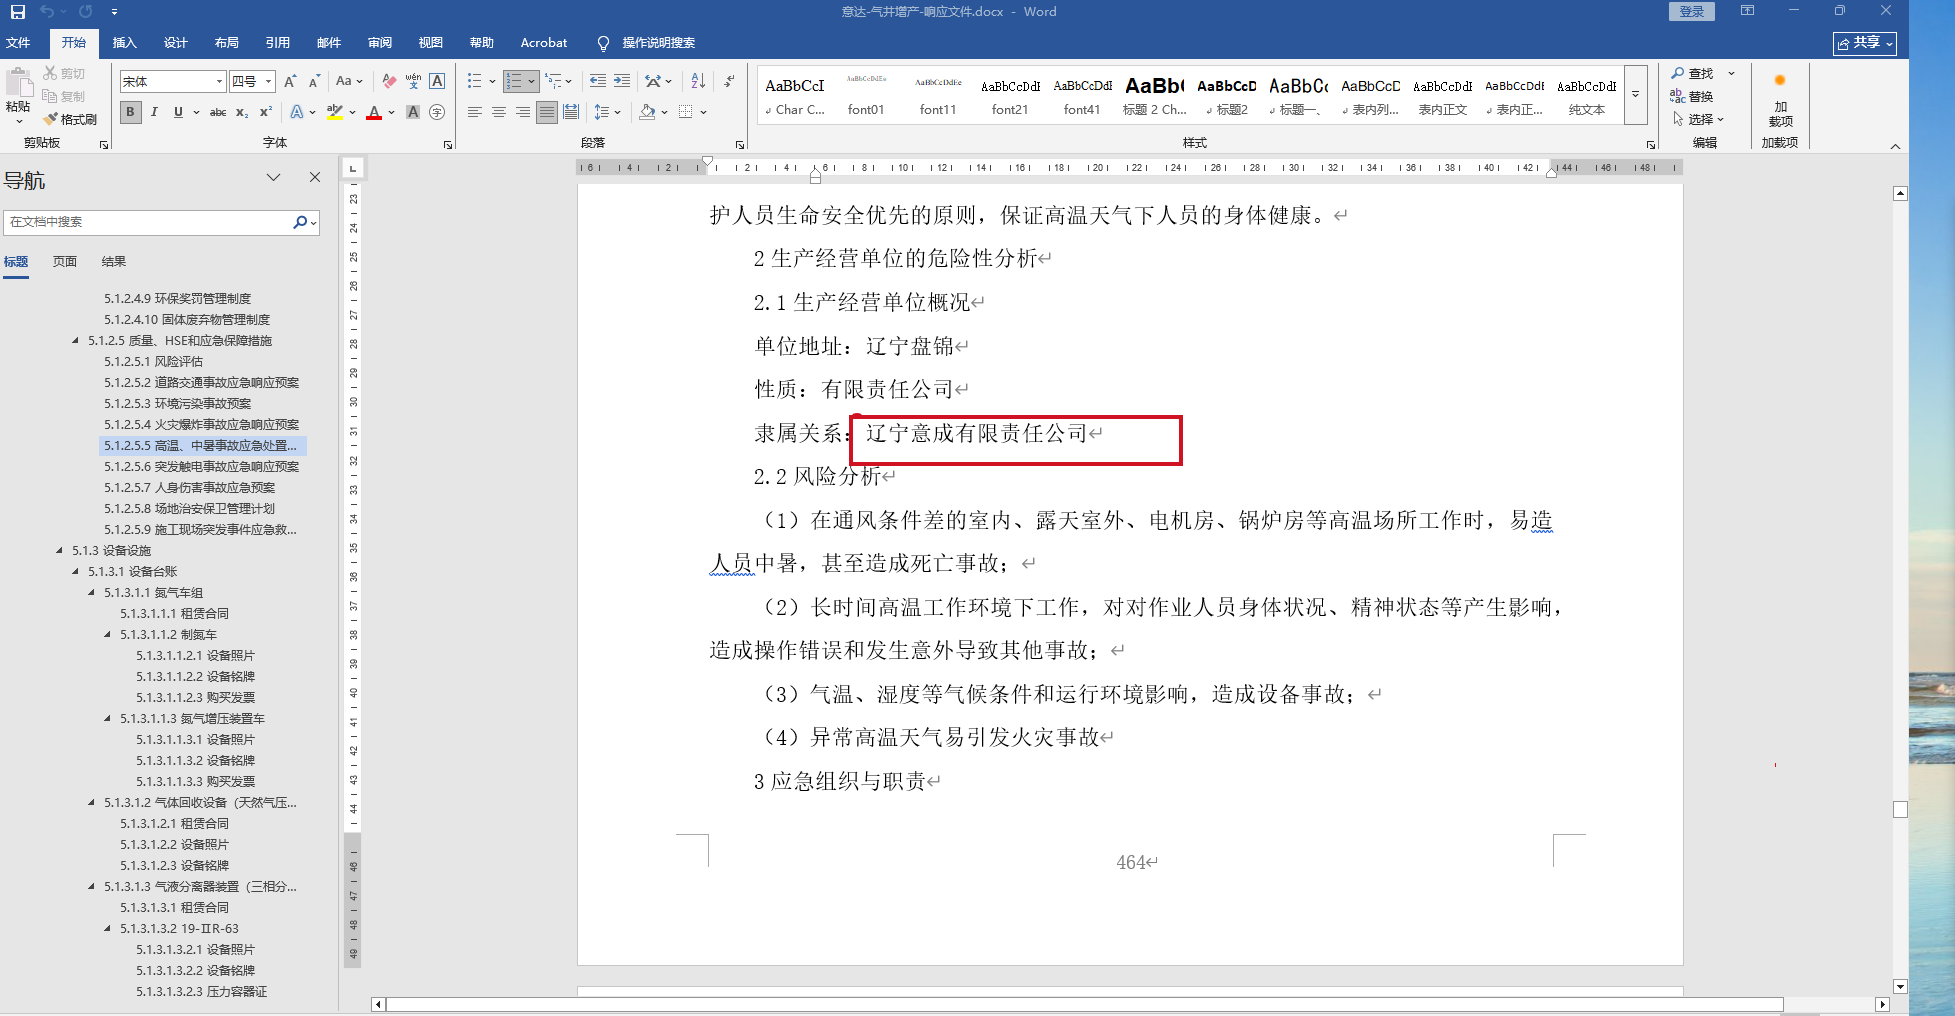Click the search magnifier in navigation pane
The height and width of the screenshot is (1016, 1955).
click(x=300, y=222)
